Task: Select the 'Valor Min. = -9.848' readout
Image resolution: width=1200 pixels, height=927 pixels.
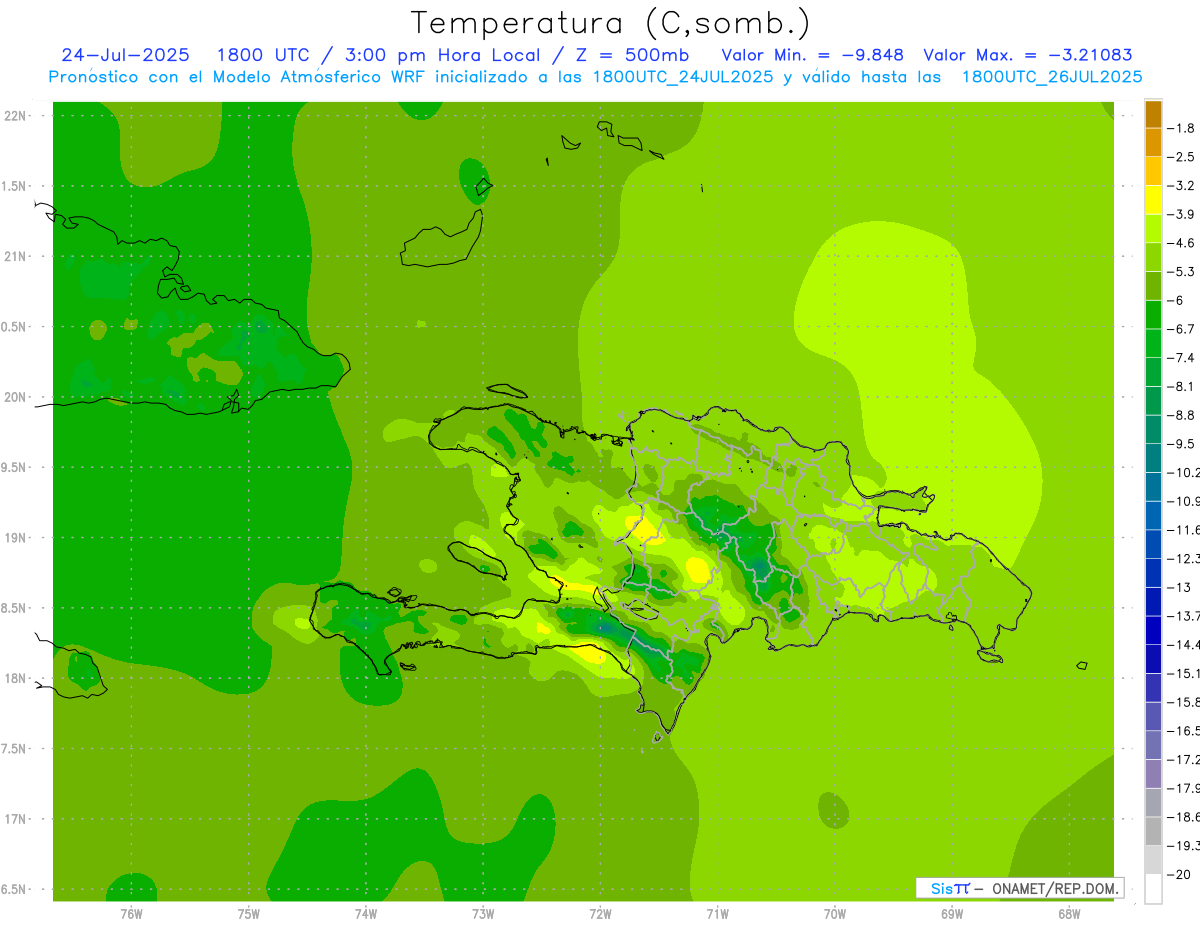Action: (x=812, y=55)
